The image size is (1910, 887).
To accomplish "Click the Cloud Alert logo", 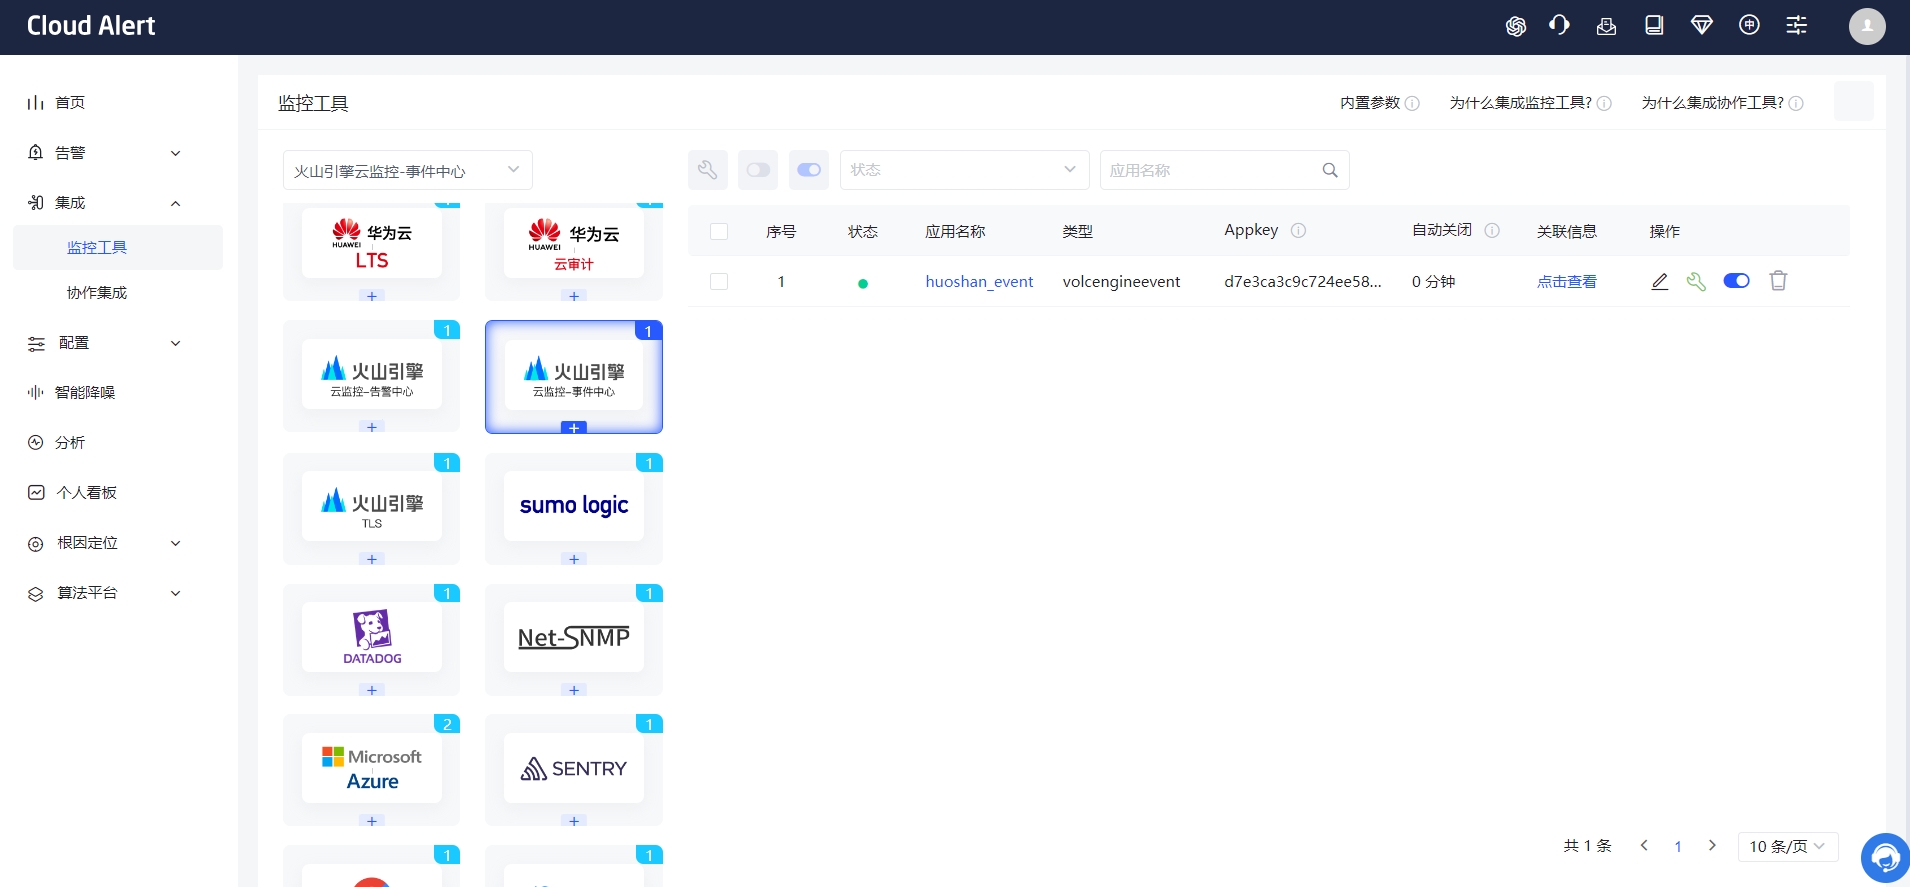I will [x=91, y=26].
